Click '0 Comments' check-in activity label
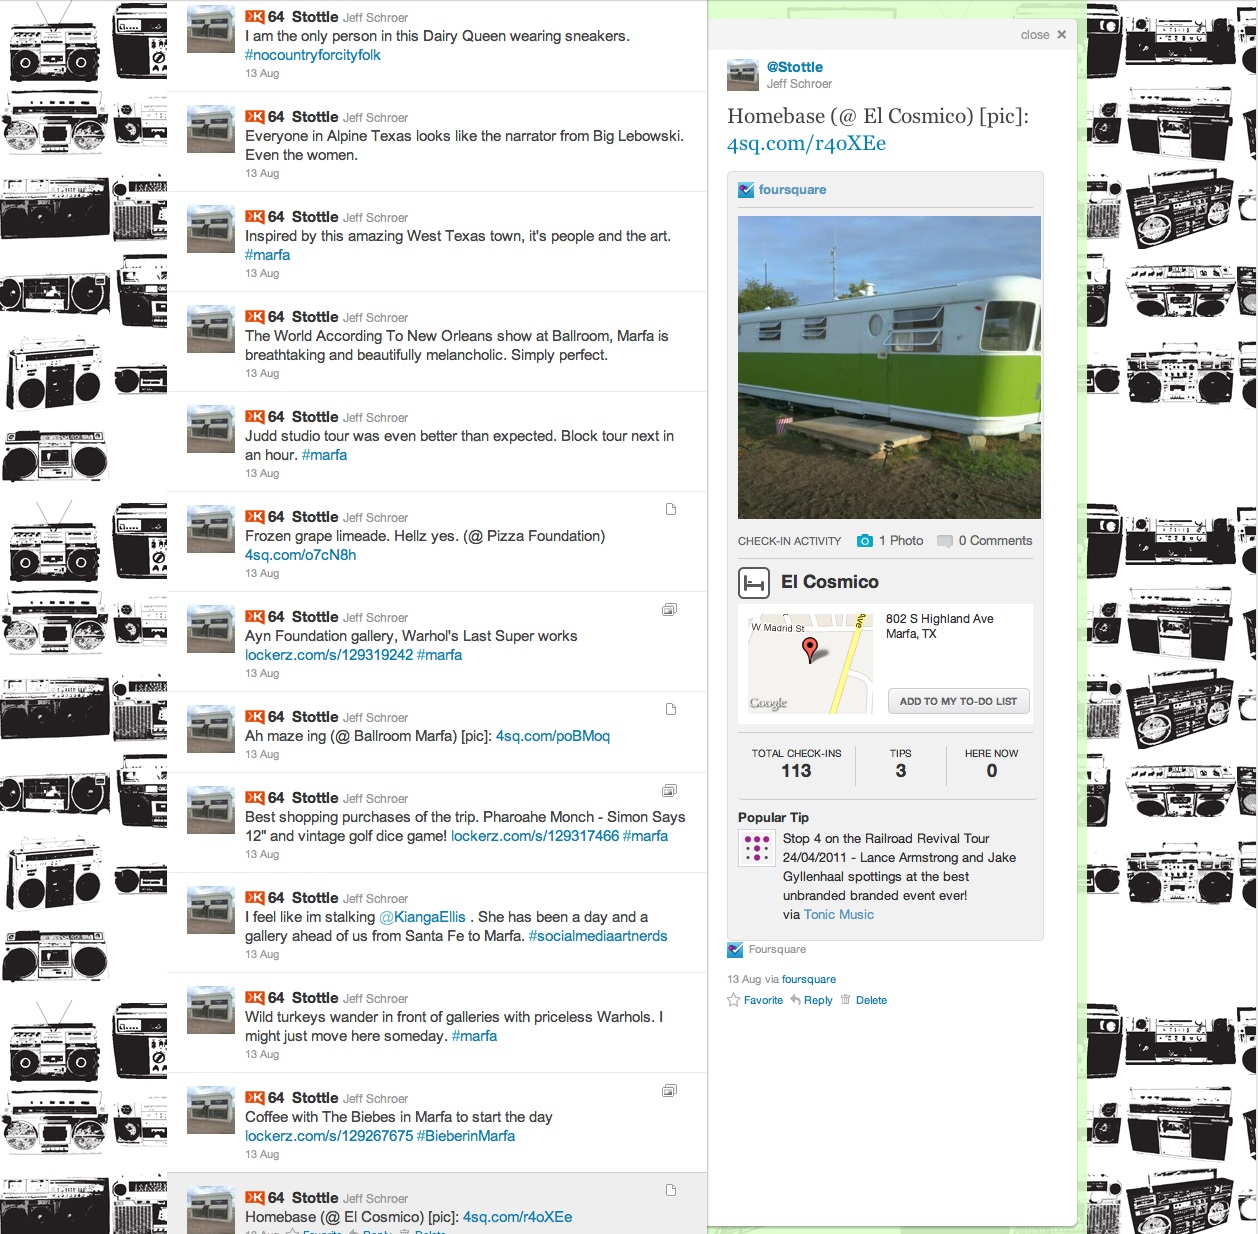 pos(995,541)
